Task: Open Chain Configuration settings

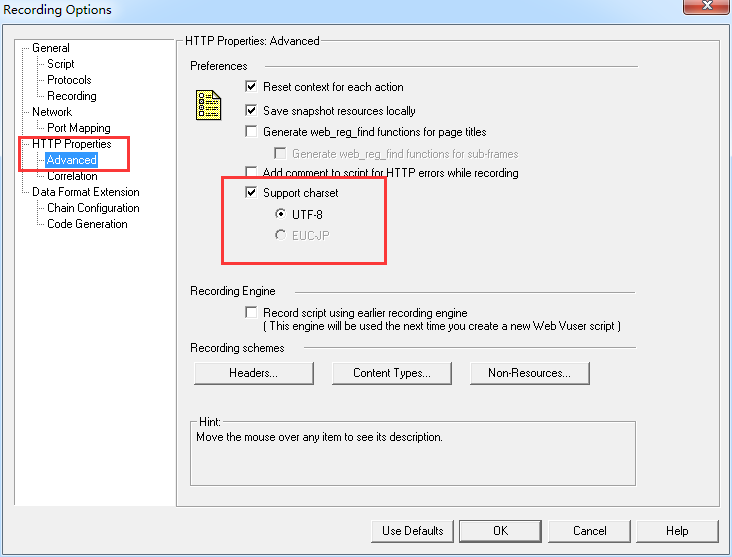Action: click(x=93, y=208)
